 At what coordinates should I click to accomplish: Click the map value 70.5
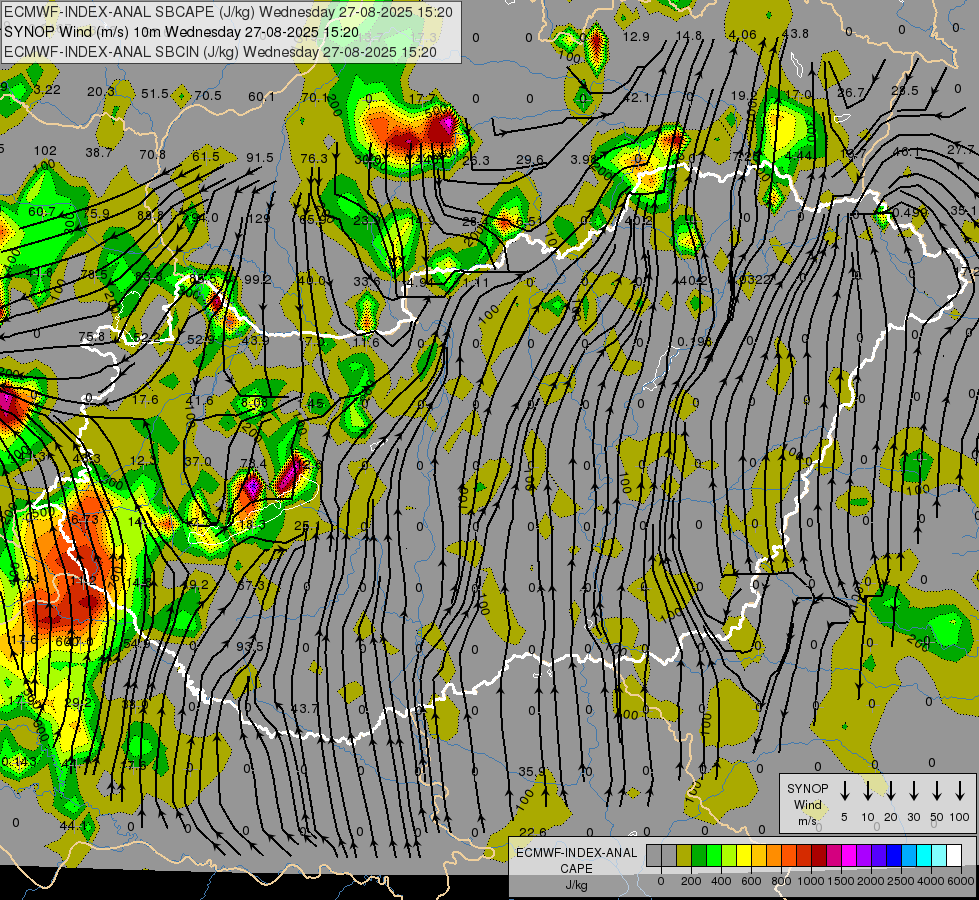pos(208,96)
